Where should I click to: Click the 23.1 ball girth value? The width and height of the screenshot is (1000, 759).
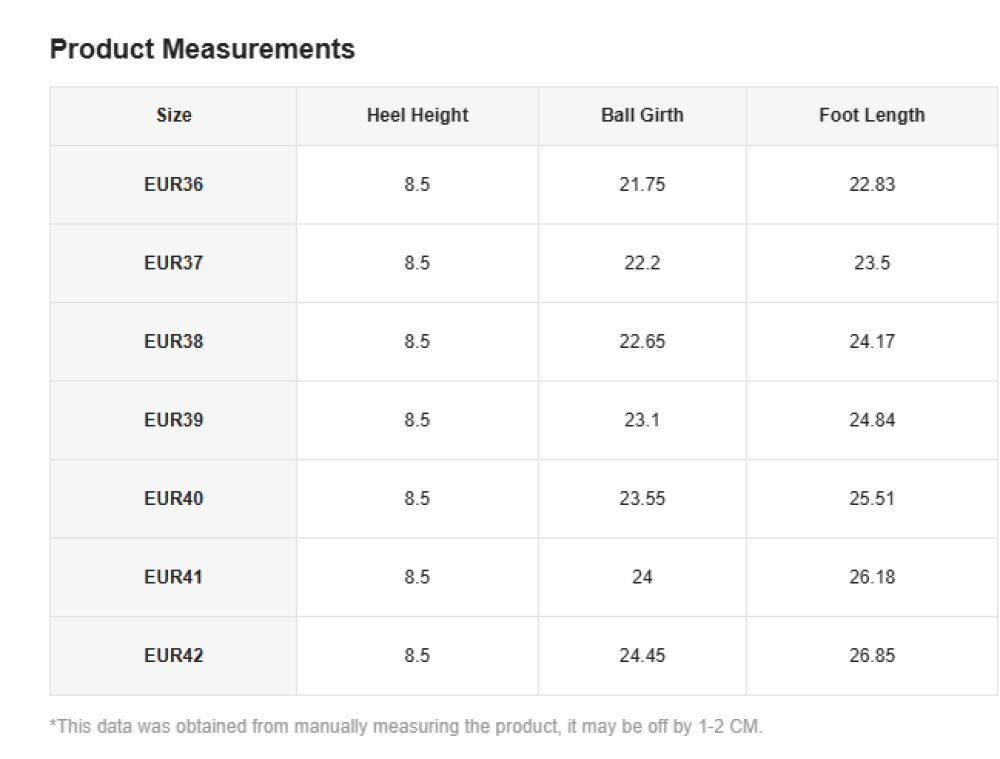click(642, 420)
